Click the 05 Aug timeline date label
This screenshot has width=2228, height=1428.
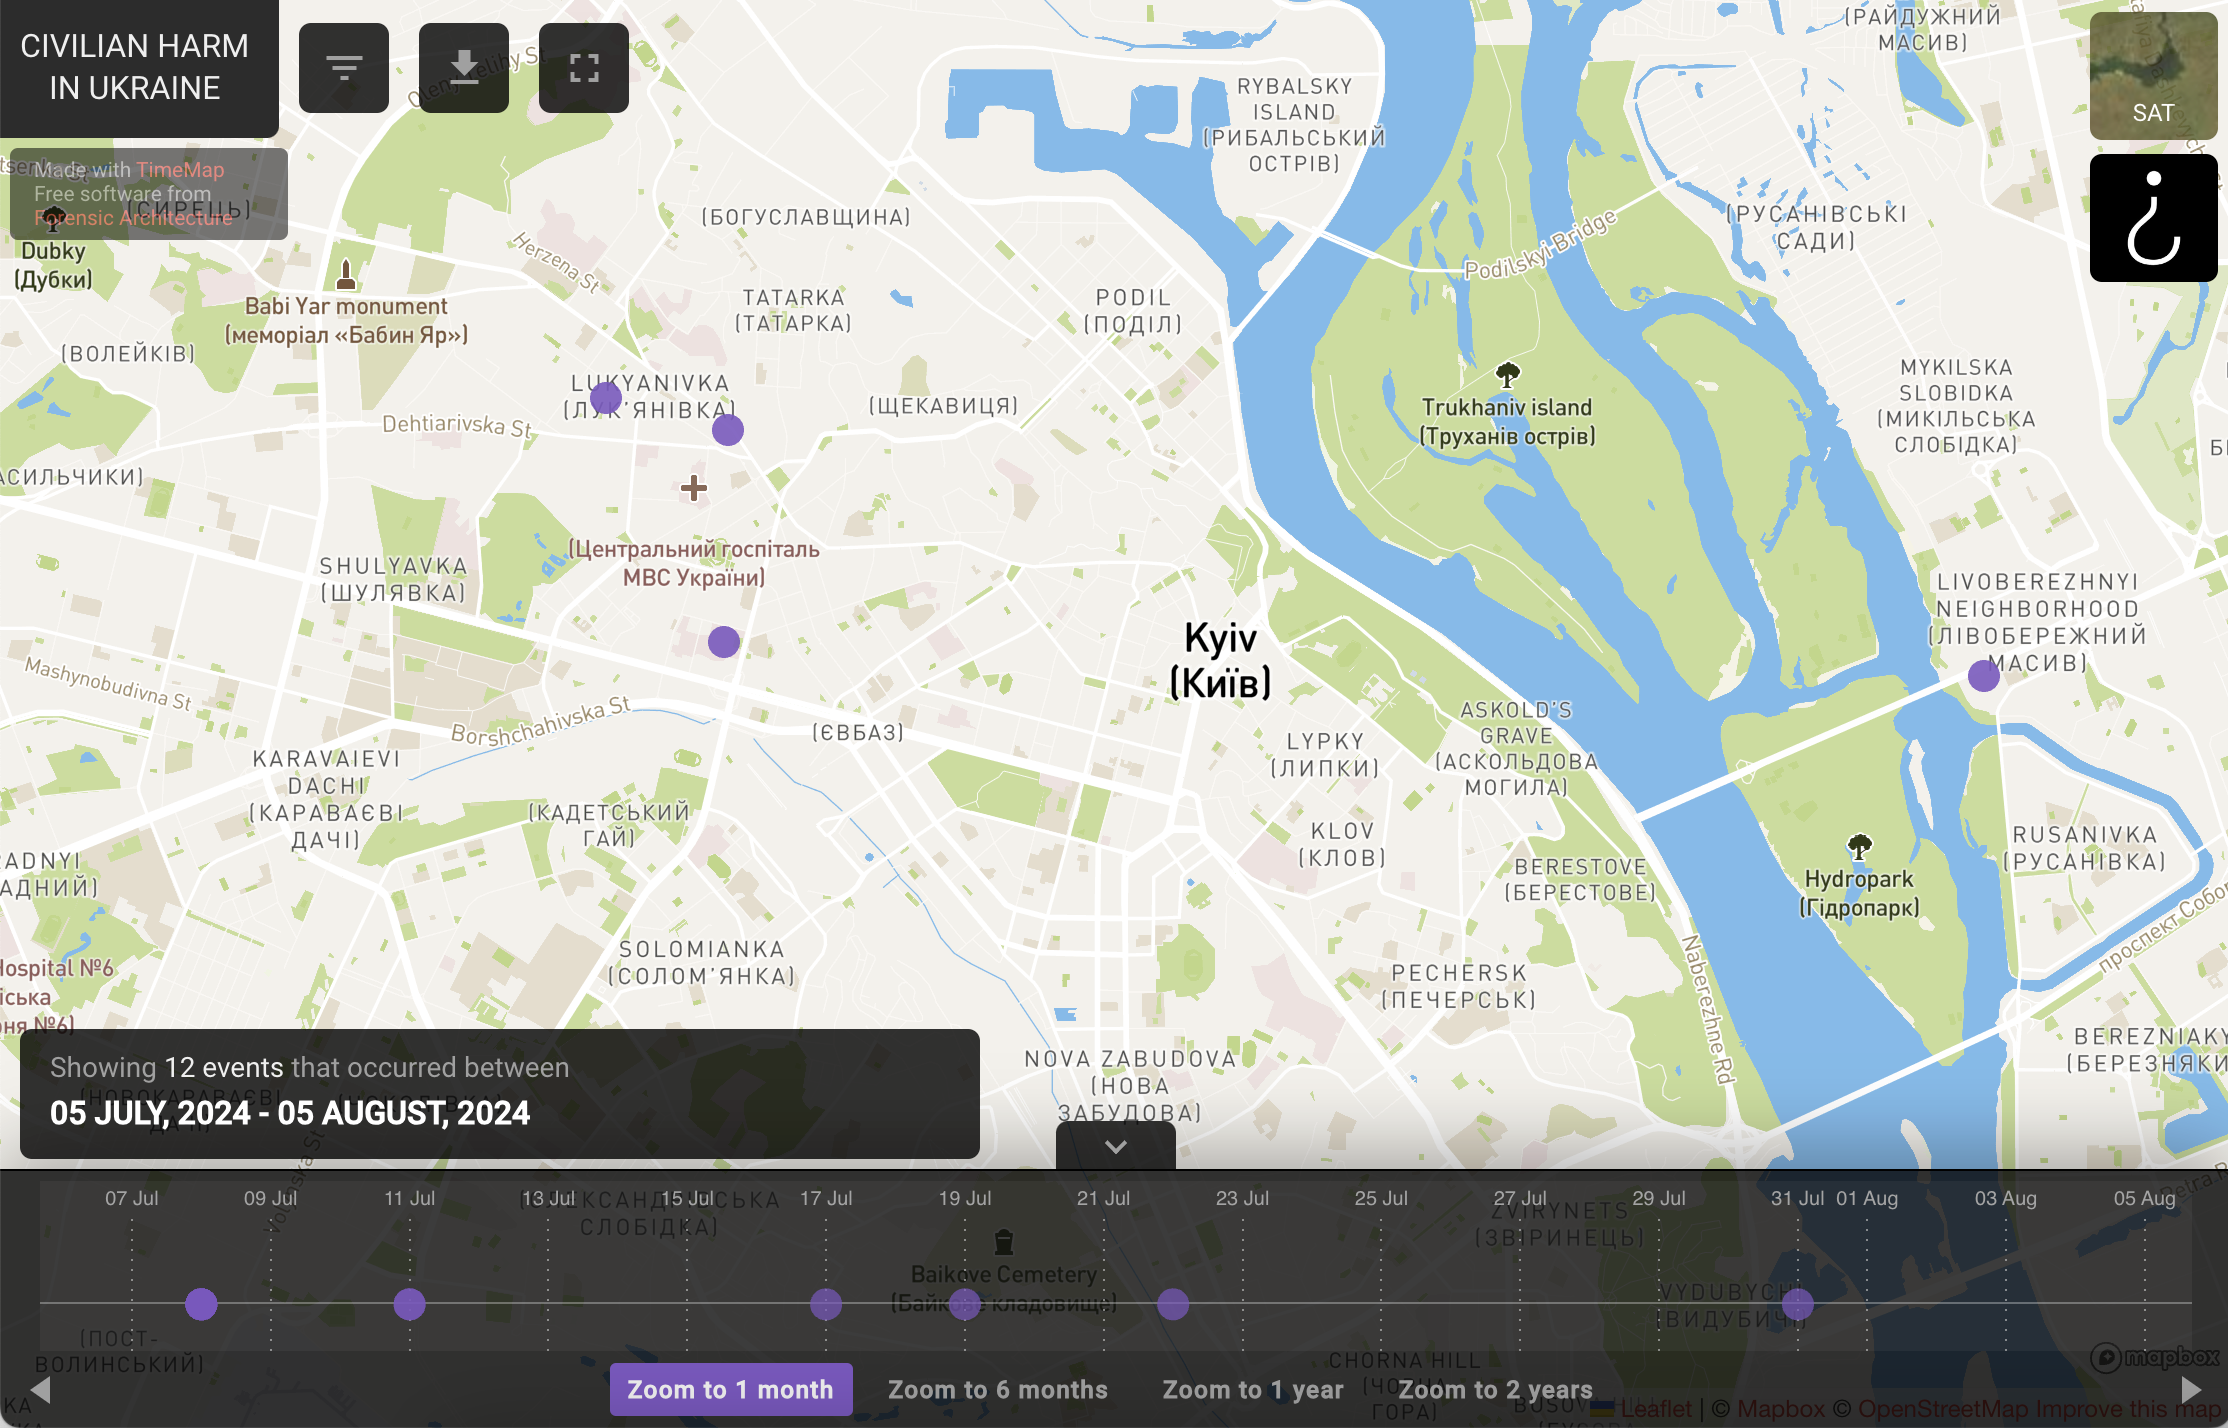pos(2145,1198)
